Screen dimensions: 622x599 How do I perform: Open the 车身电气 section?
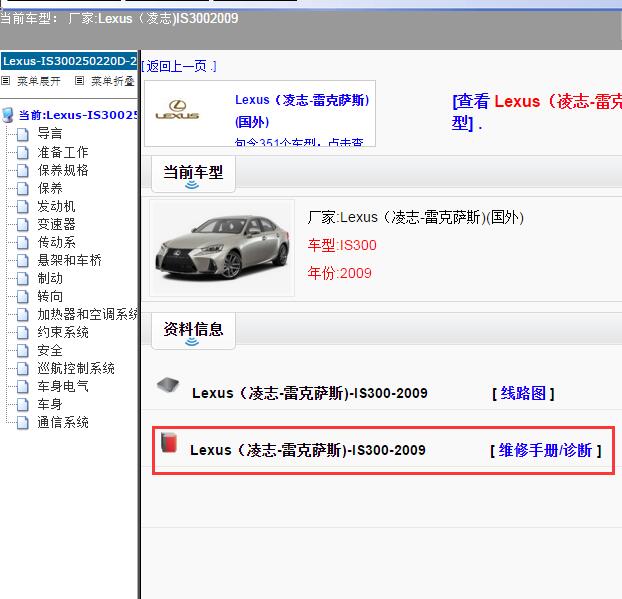tap(63, 386)
